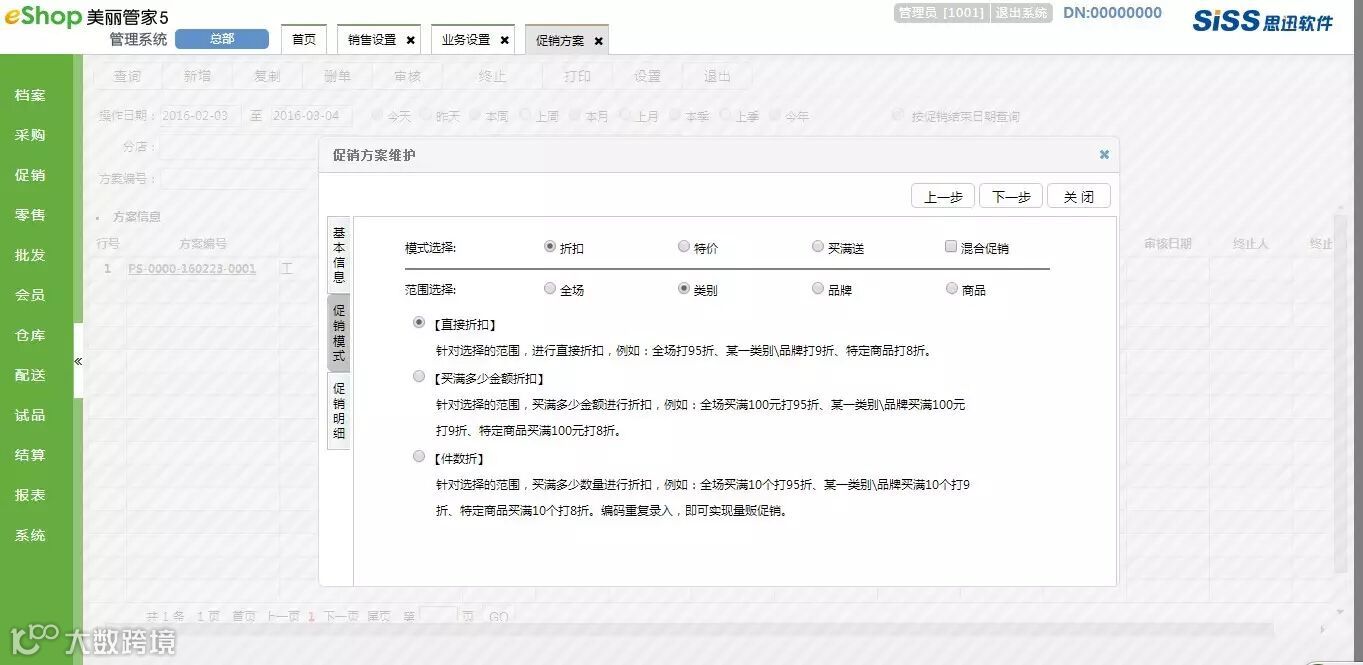Switch to the 促销方案 tab
The image size is (1363, 665).
[560, 41]
